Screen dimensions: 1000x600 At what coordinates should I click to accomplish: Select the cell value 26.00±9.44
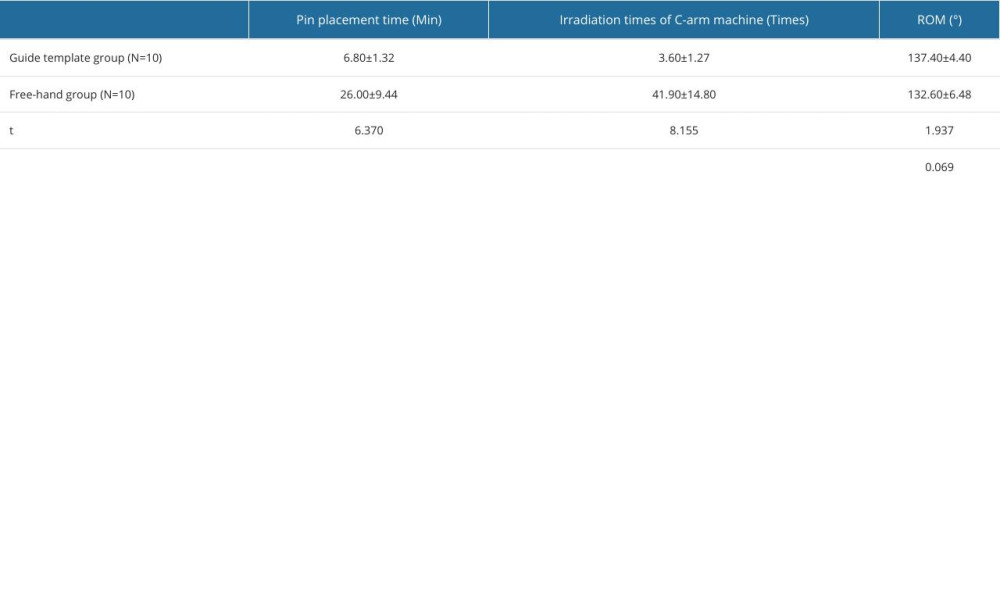369,94
